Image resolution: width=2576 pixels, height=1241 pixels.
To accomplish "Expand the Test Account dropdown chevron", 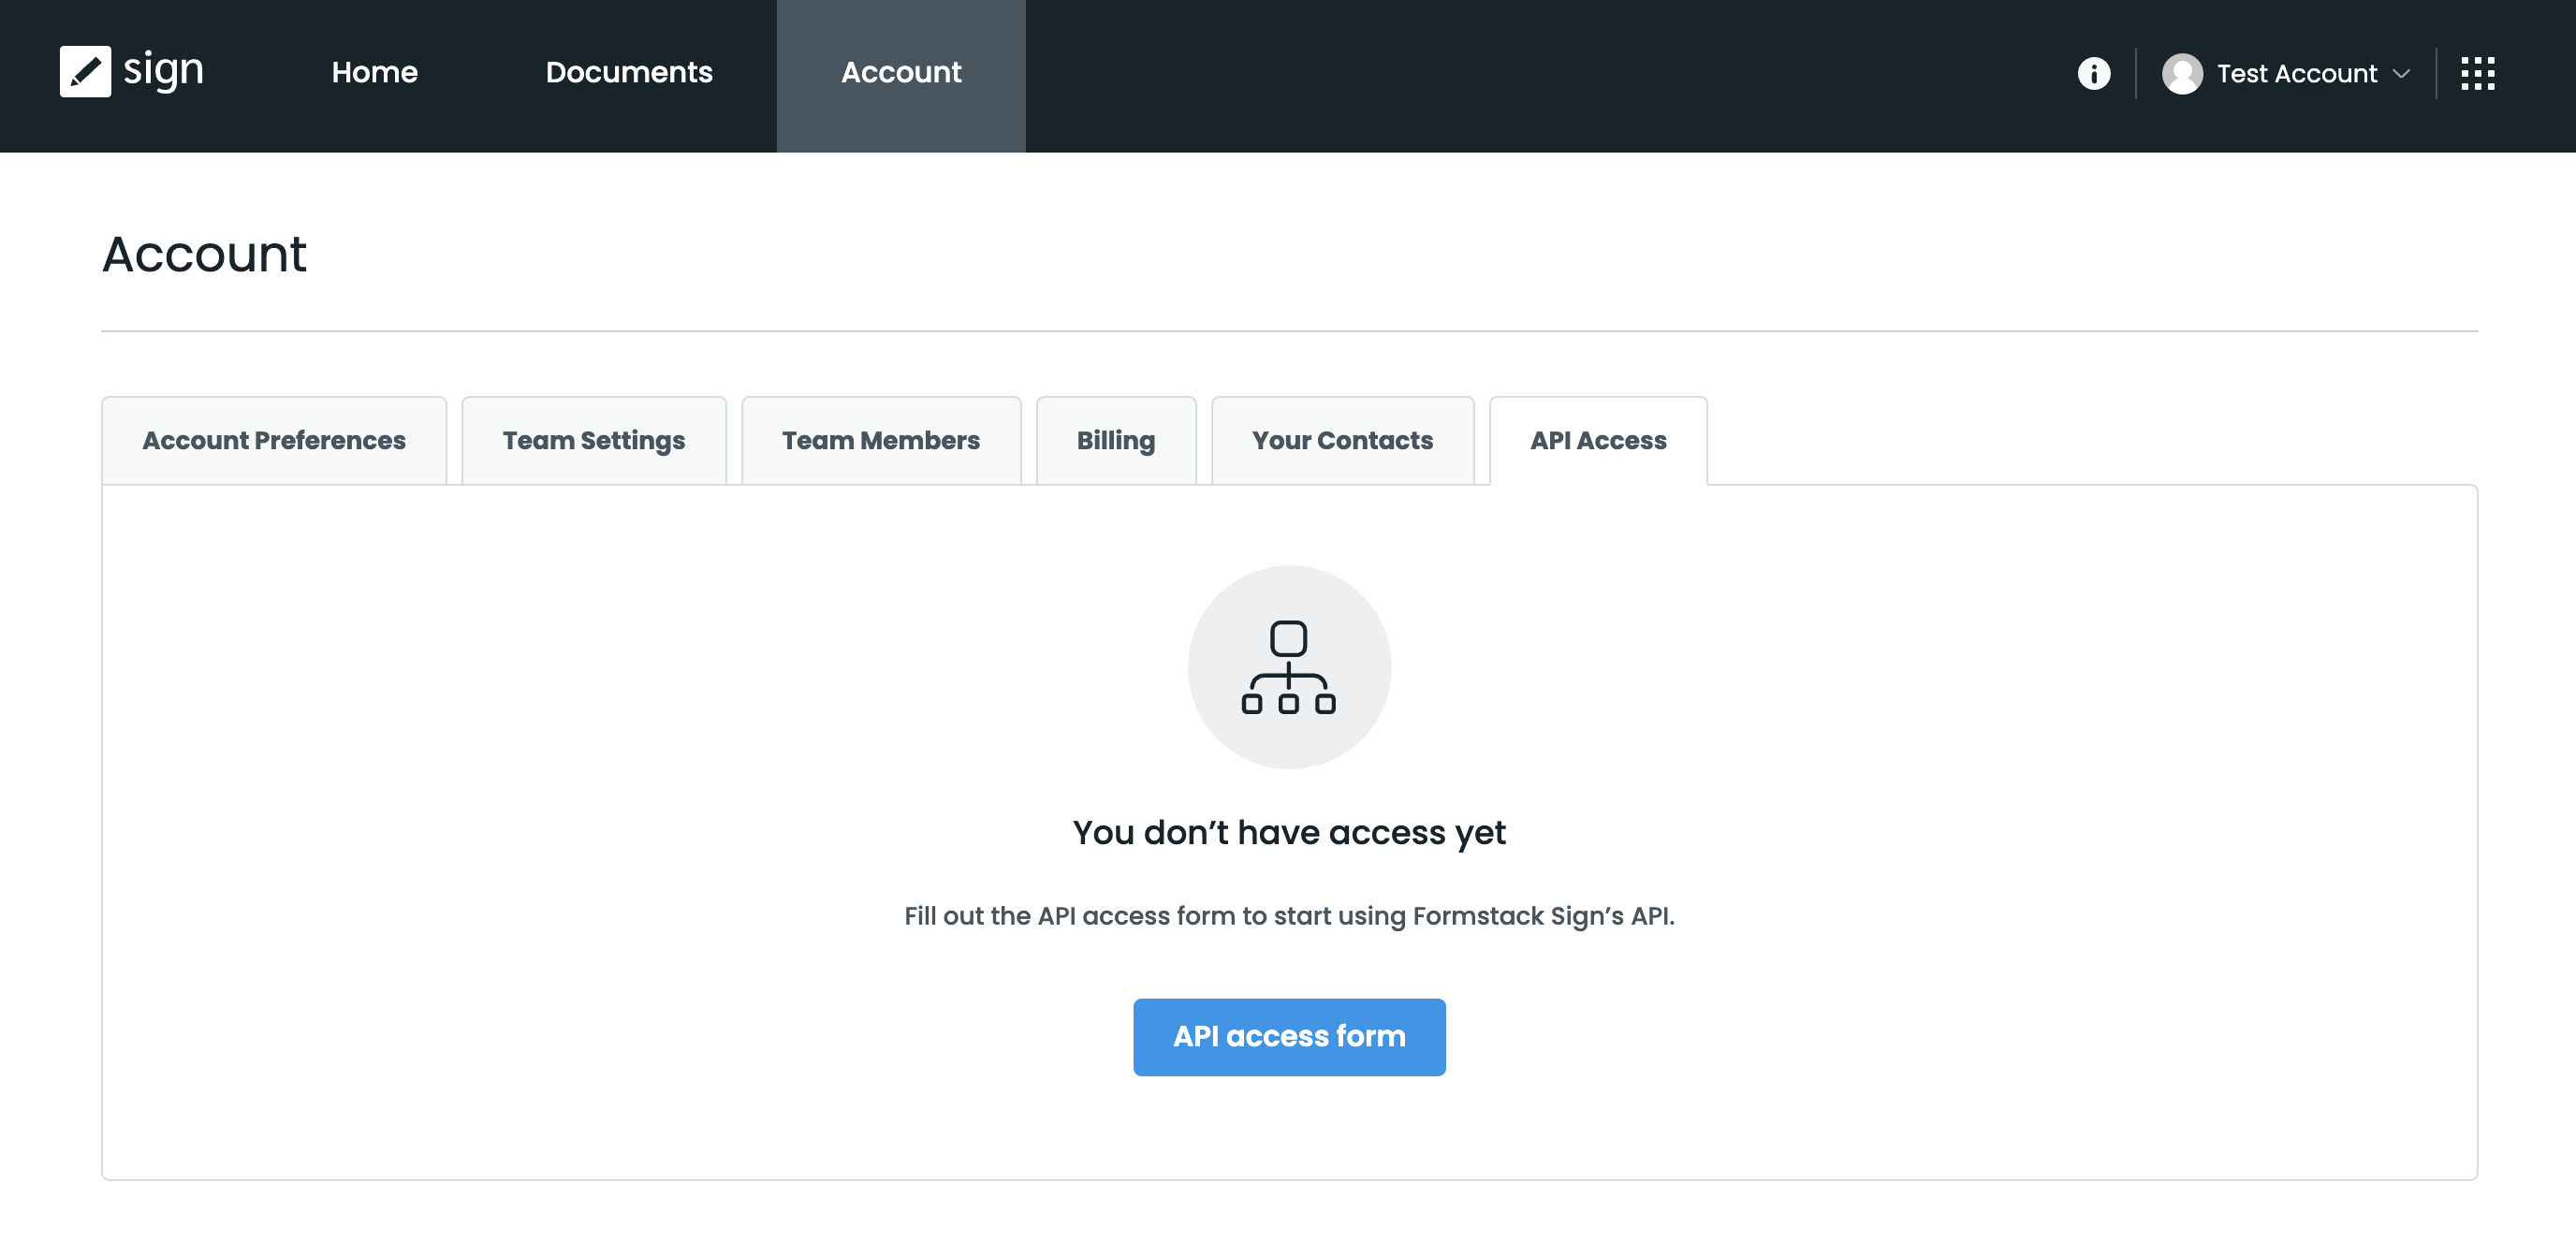I will click(x=2401, y=74).
